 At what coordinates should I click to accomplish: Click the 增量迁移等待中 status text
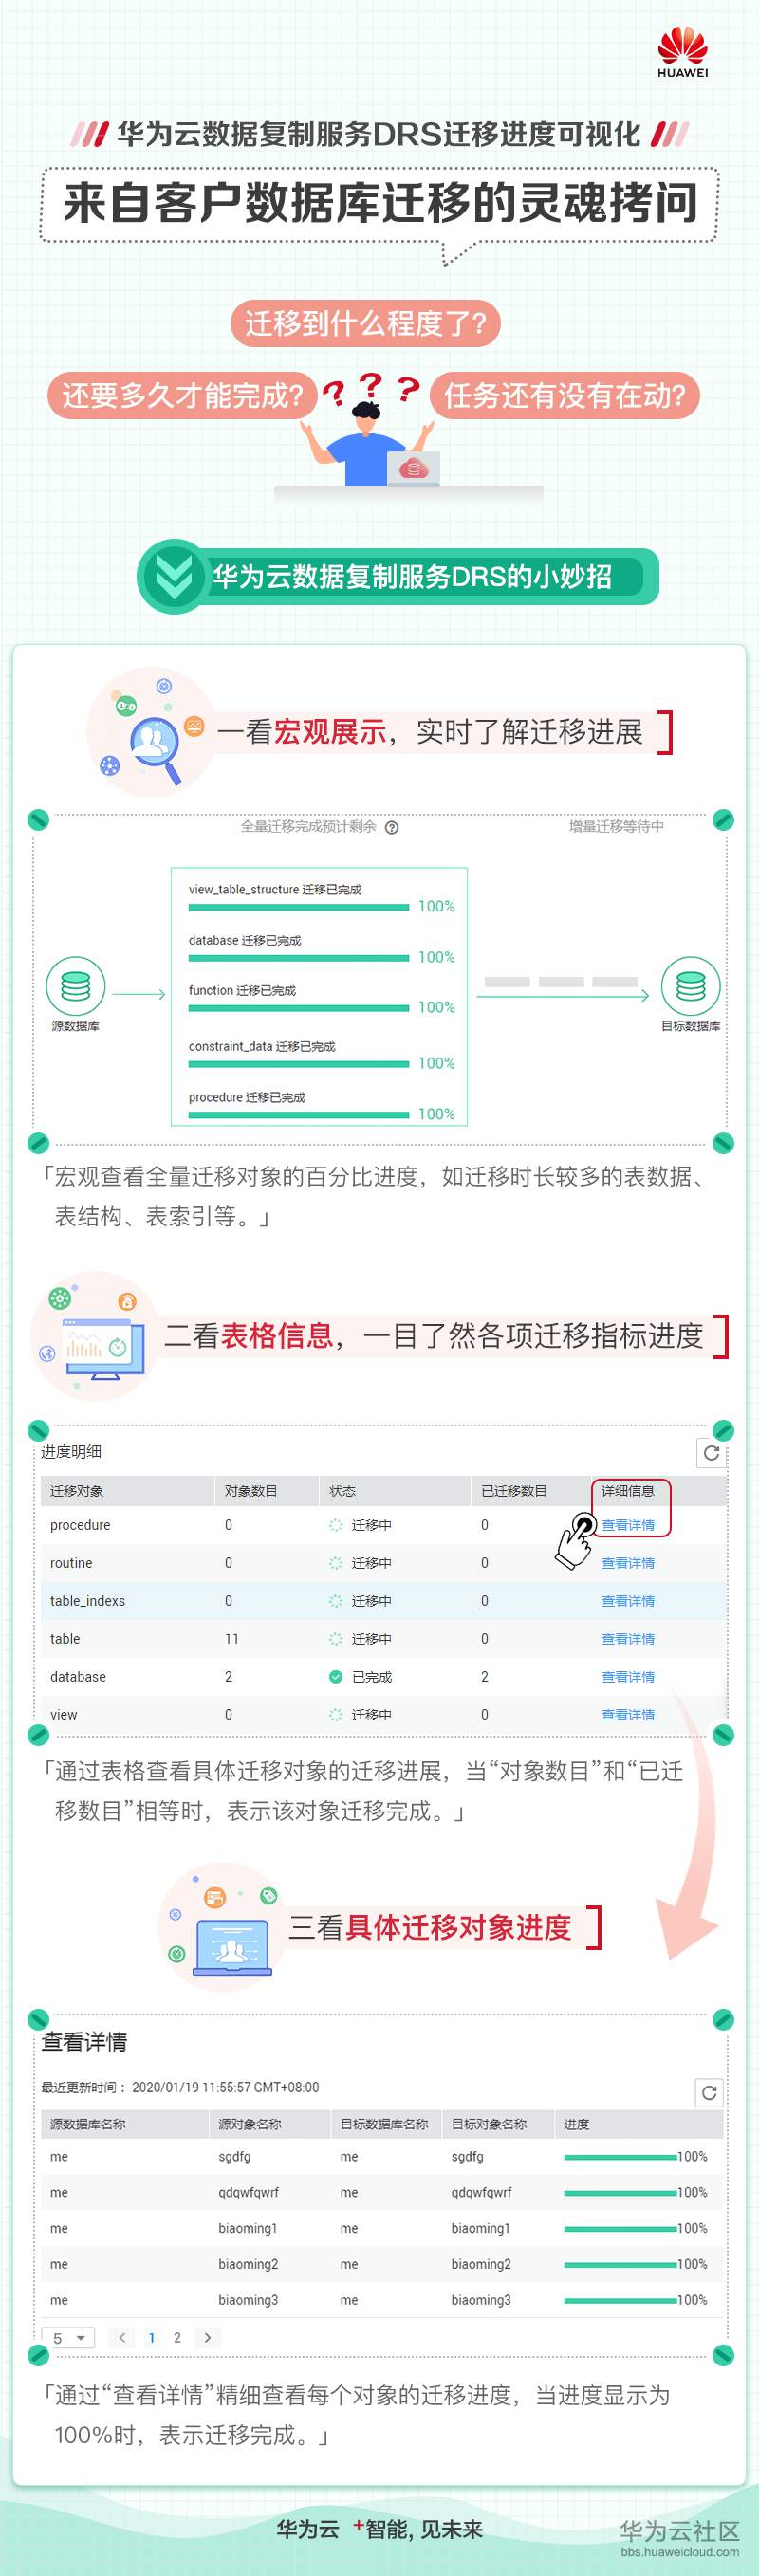[616, 826]
